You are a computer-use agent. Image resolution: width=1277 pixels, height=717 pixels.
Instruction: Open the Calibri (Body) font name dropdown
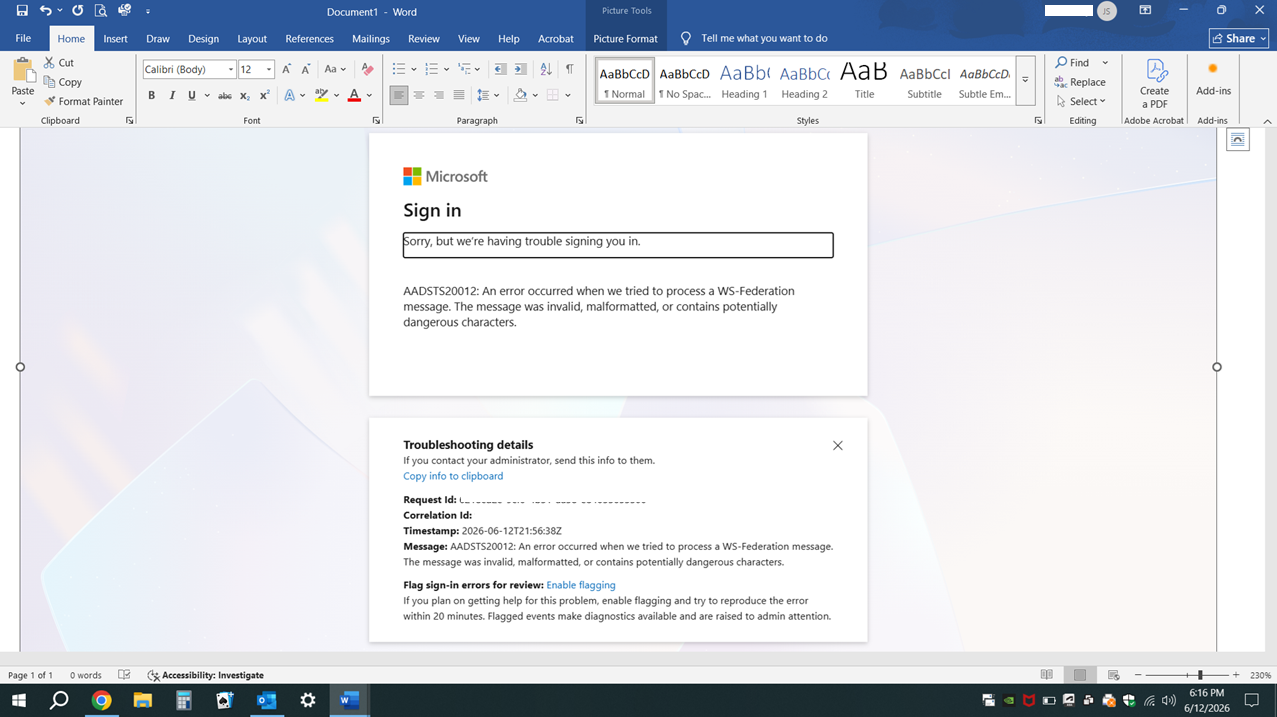pyautogui.click(x=231, y=69)
